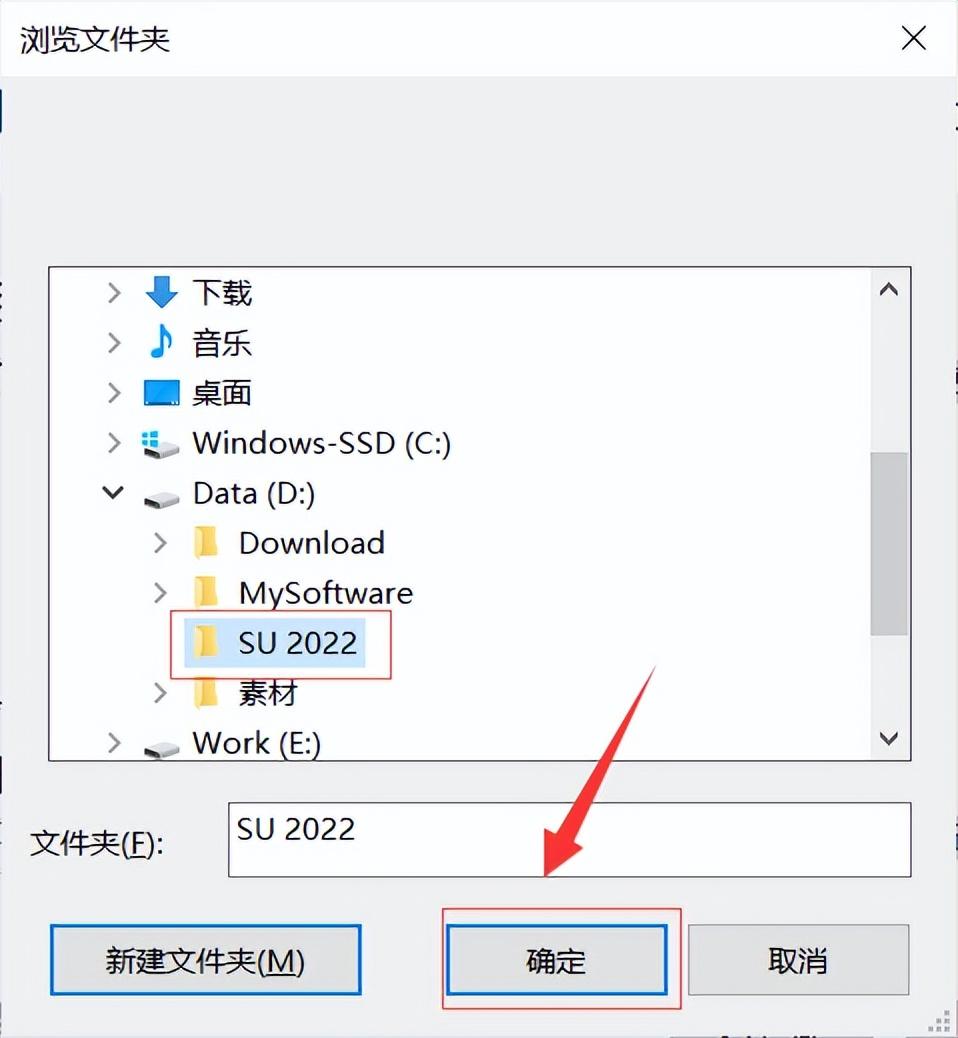This screenshot has width=958, height=1038.
Task: Select the Desktop monitor icon
Action: click(162, 393)
